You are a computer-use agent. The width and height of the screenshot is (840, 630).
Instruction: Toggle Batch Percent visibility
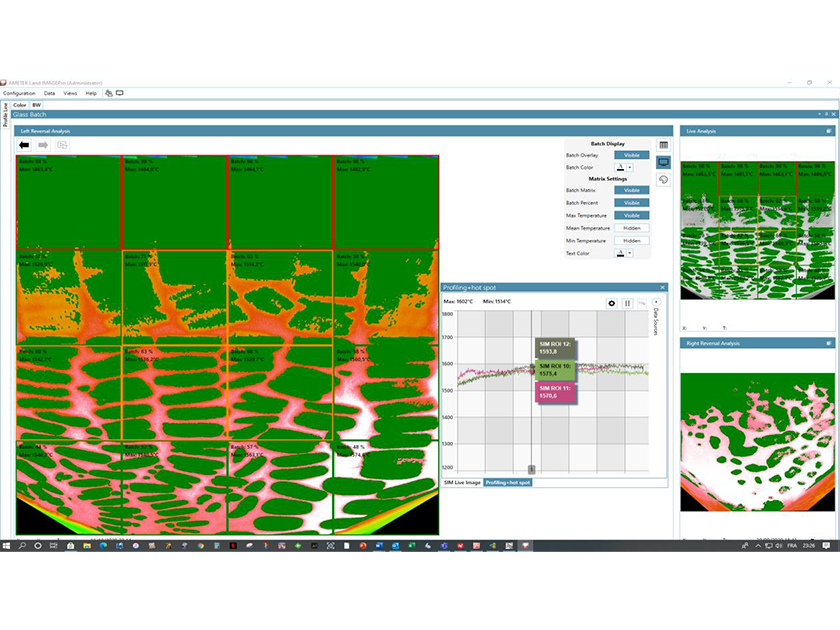click(631, 203)
